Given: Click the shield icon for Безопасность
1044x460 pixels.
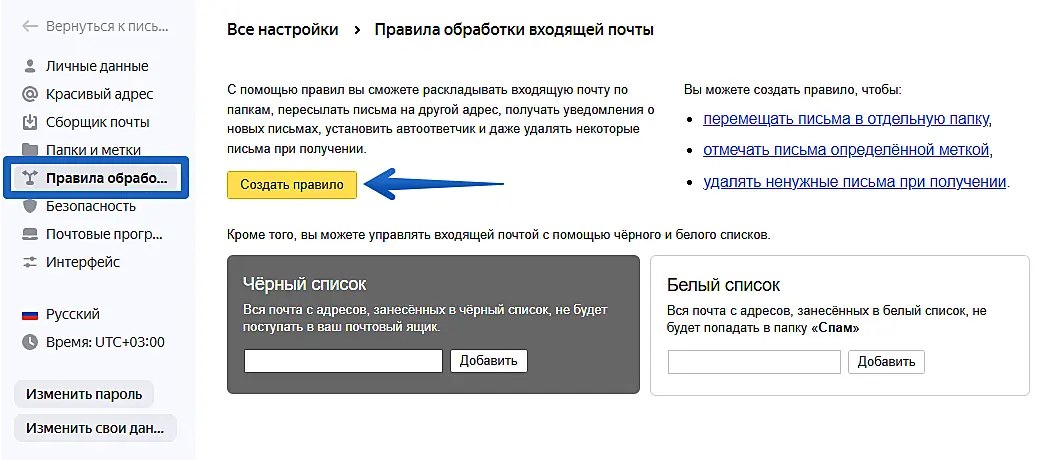Looking at the screenshot, I should (29, 206).
